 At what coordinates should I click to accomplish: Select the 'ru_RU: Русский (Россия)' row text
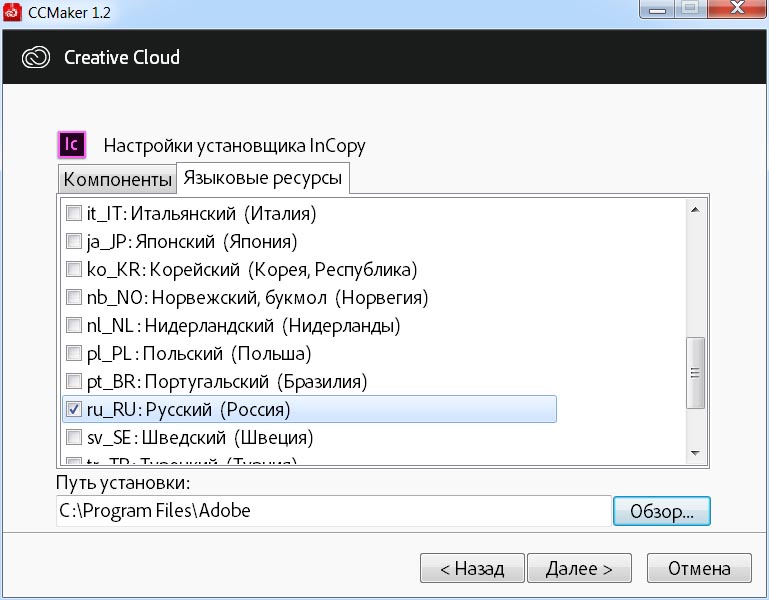[188, 410]
